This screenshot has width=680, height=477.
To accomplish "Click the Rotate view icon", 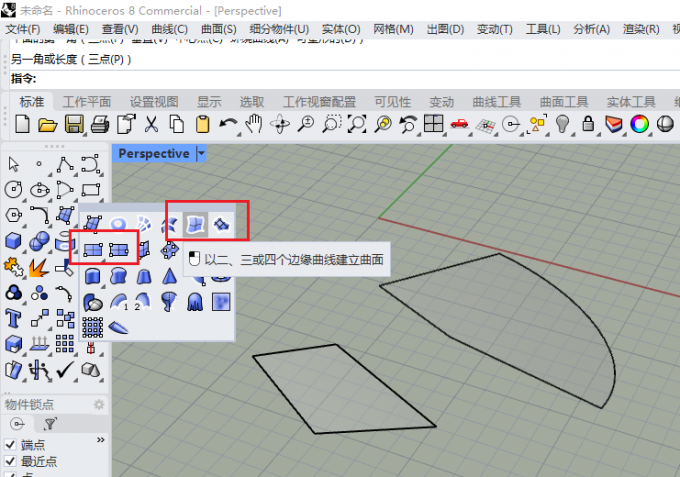I will pyautogui.click(x=280, y=124).
